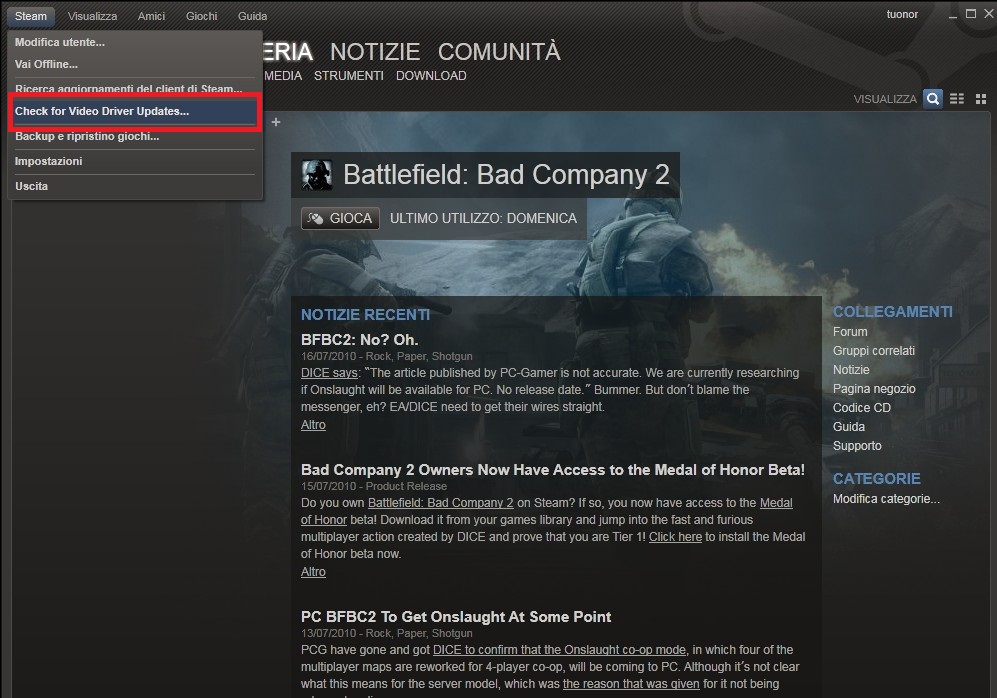Click the plus add icon near the game list

(x=276, y=121)
